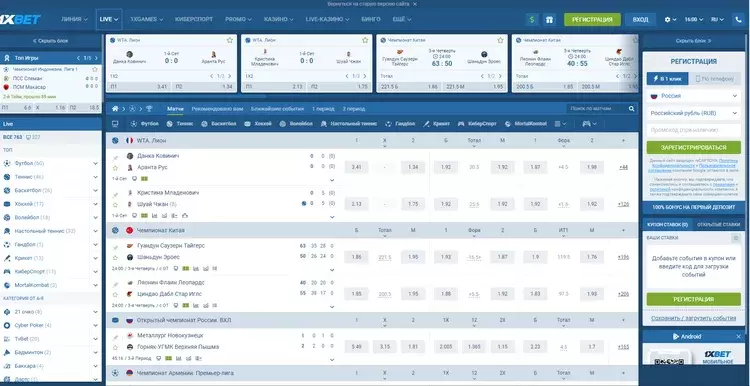This screenshot has height=386, width=750.
Task: Open the ЛИНИЯ dropdown menu
Action: pyautogui.click(x=74, y=20)
